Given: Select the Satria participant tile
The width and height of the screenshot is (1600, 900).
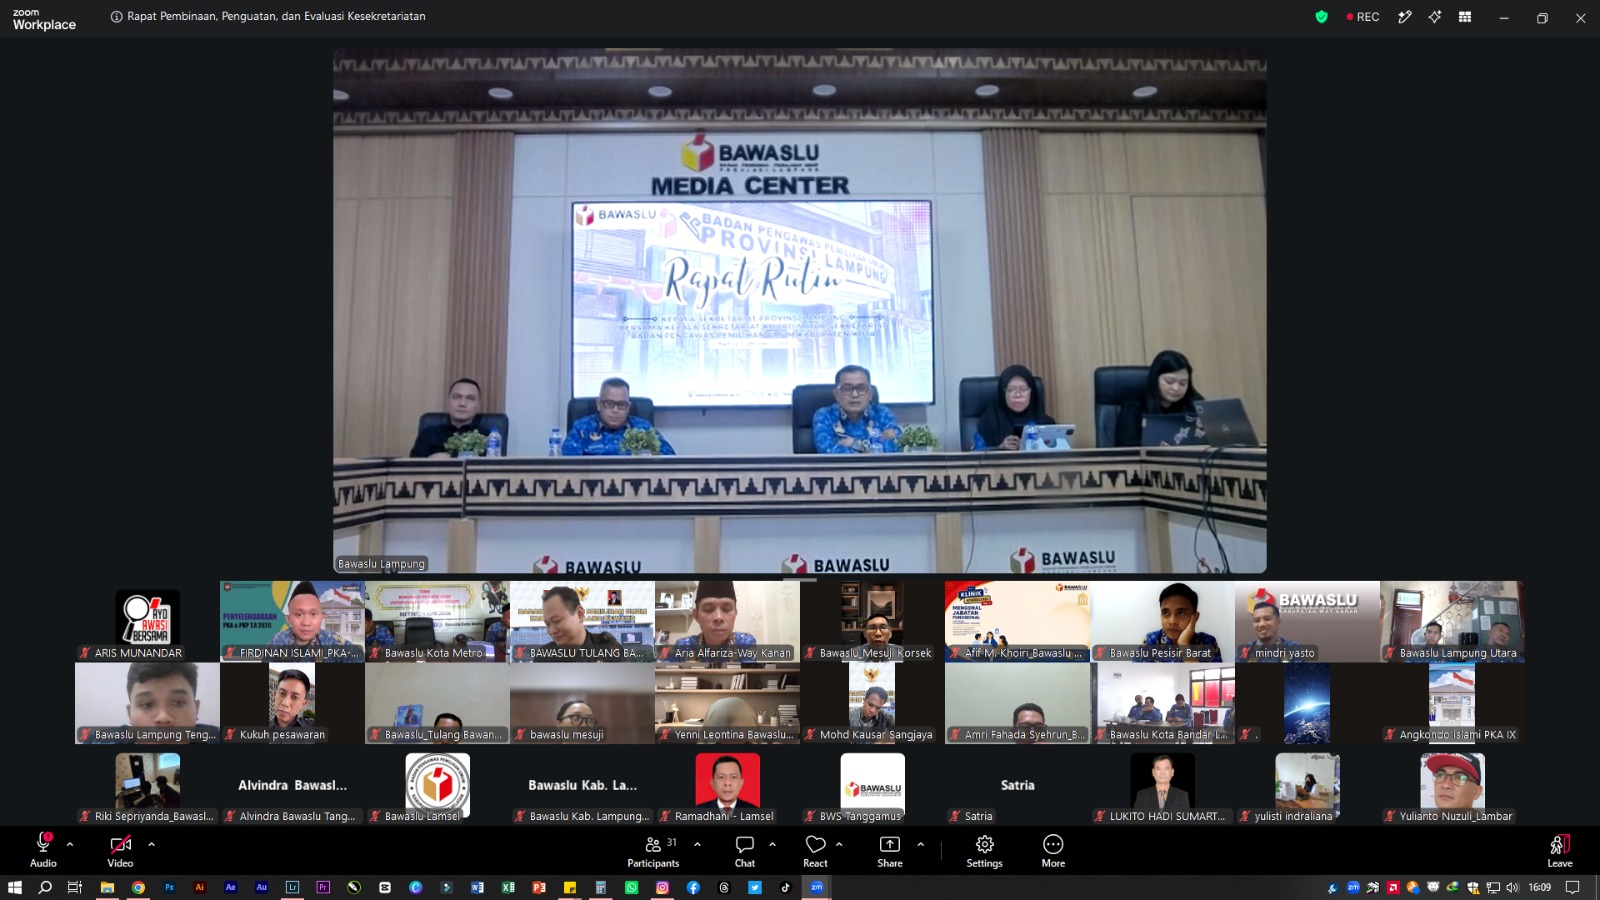Looking at the screenshot, I should [1017, 785].
